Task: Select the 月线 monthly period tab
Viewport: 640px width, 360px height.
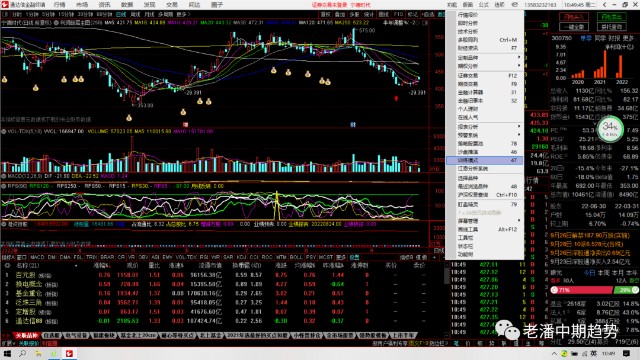Action: click(x=149, y=14)
